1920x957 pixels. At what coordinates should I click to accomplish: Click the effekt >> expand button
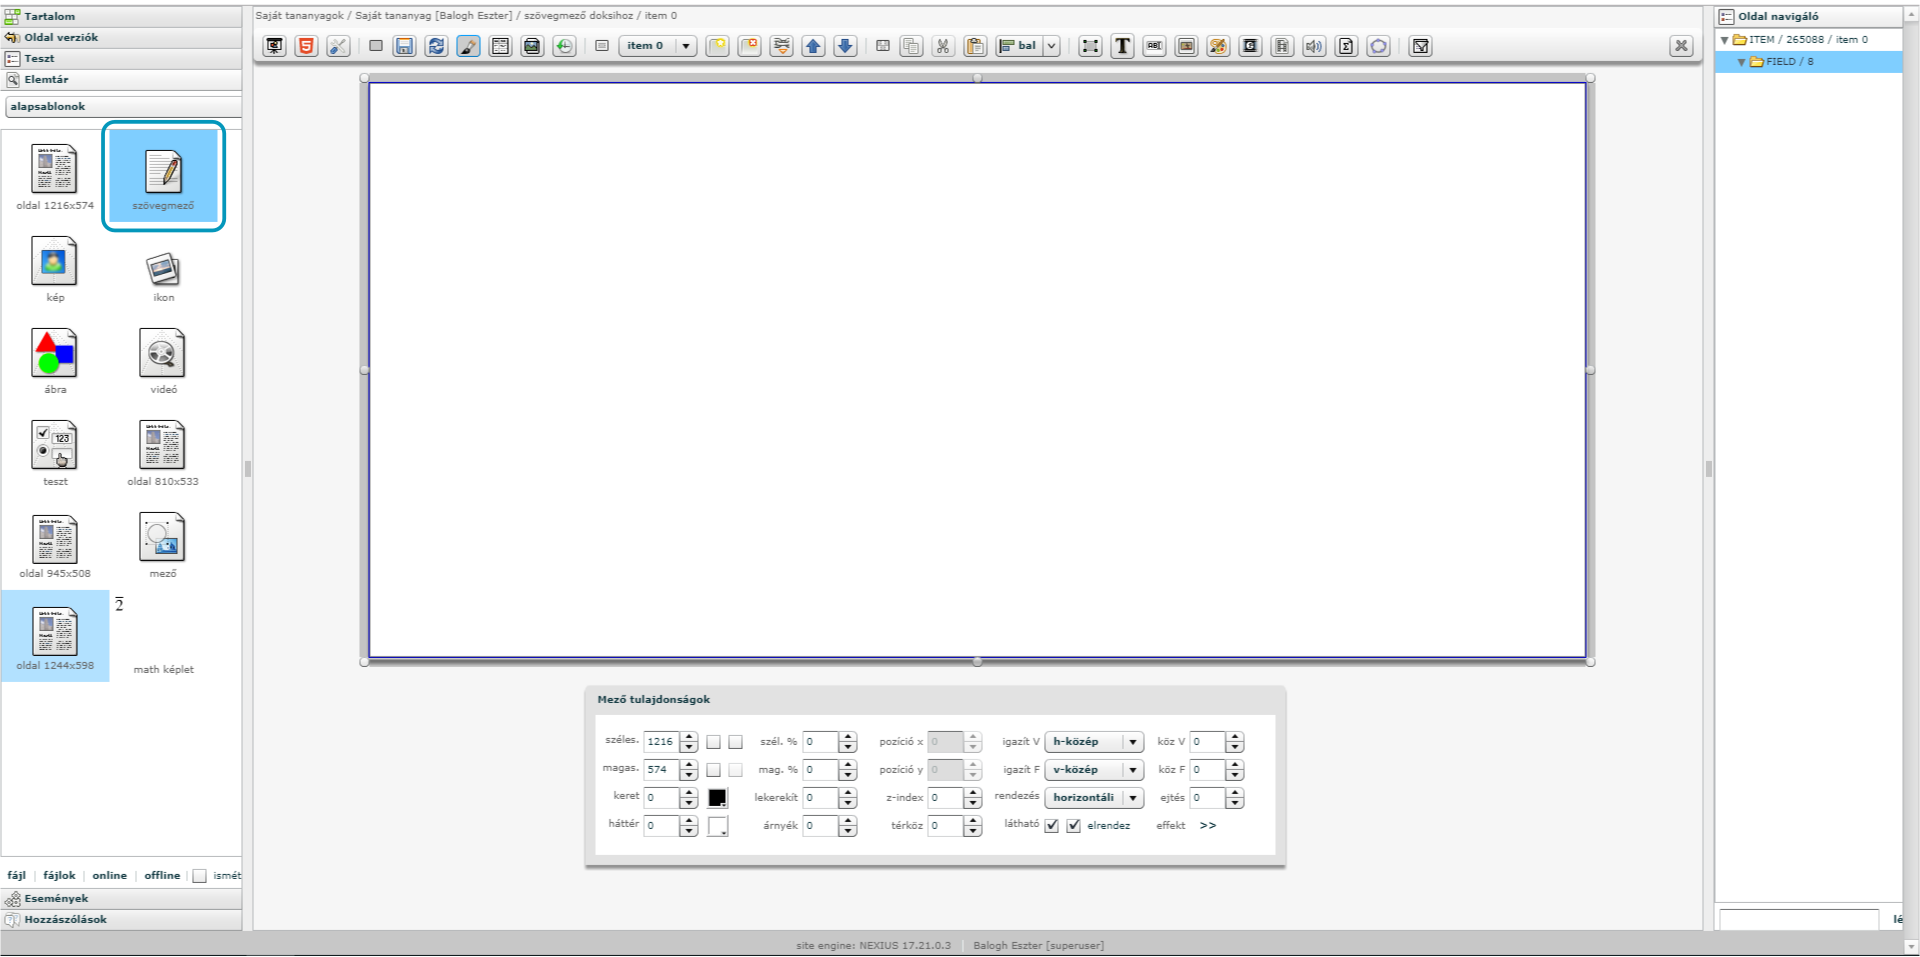click(1208, 826)
